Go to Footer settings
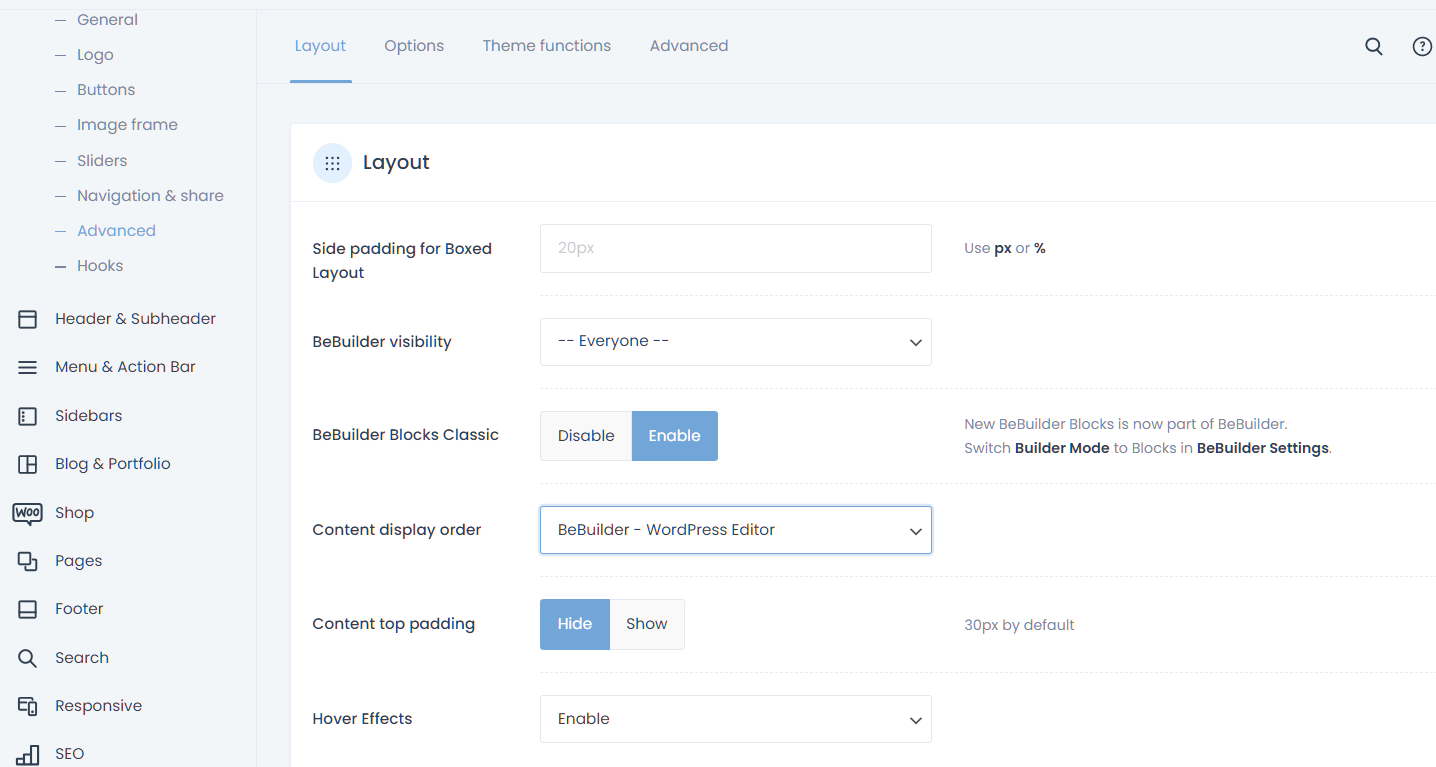The image size is (1436, 767). point(79,609)
